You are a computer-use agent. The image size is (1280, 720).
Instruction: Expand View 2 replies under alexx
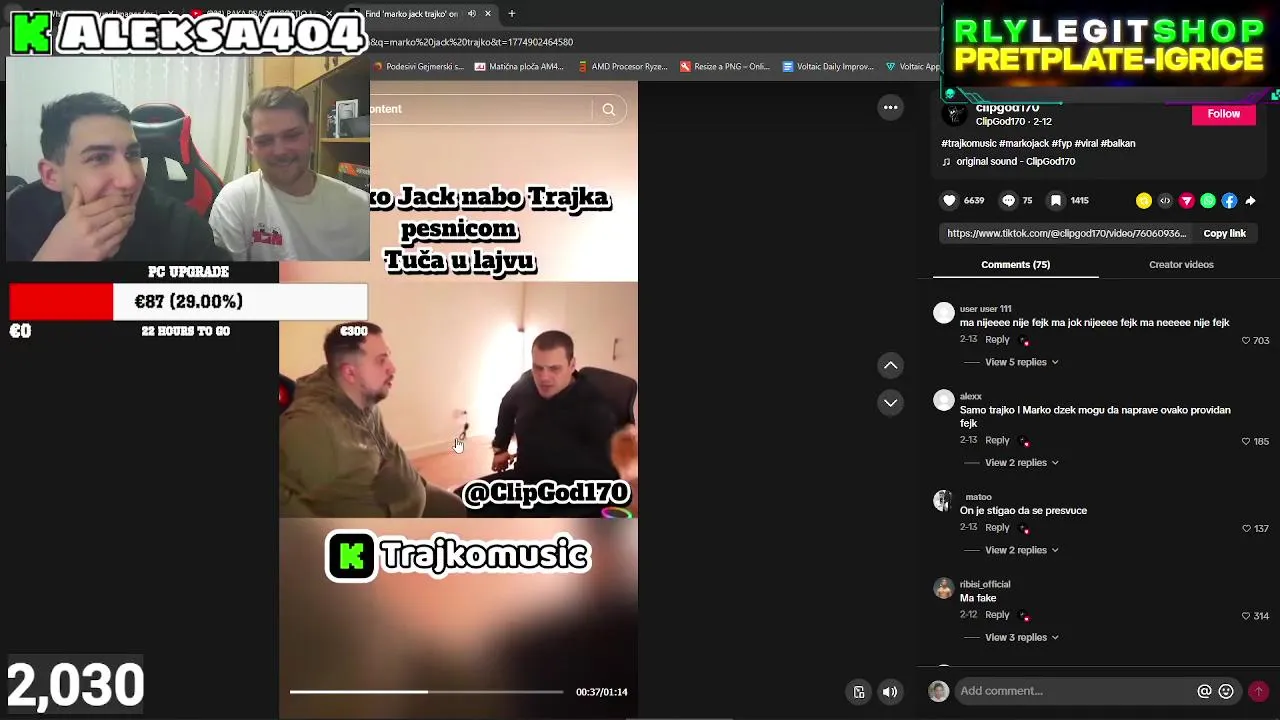point(1021,463)
